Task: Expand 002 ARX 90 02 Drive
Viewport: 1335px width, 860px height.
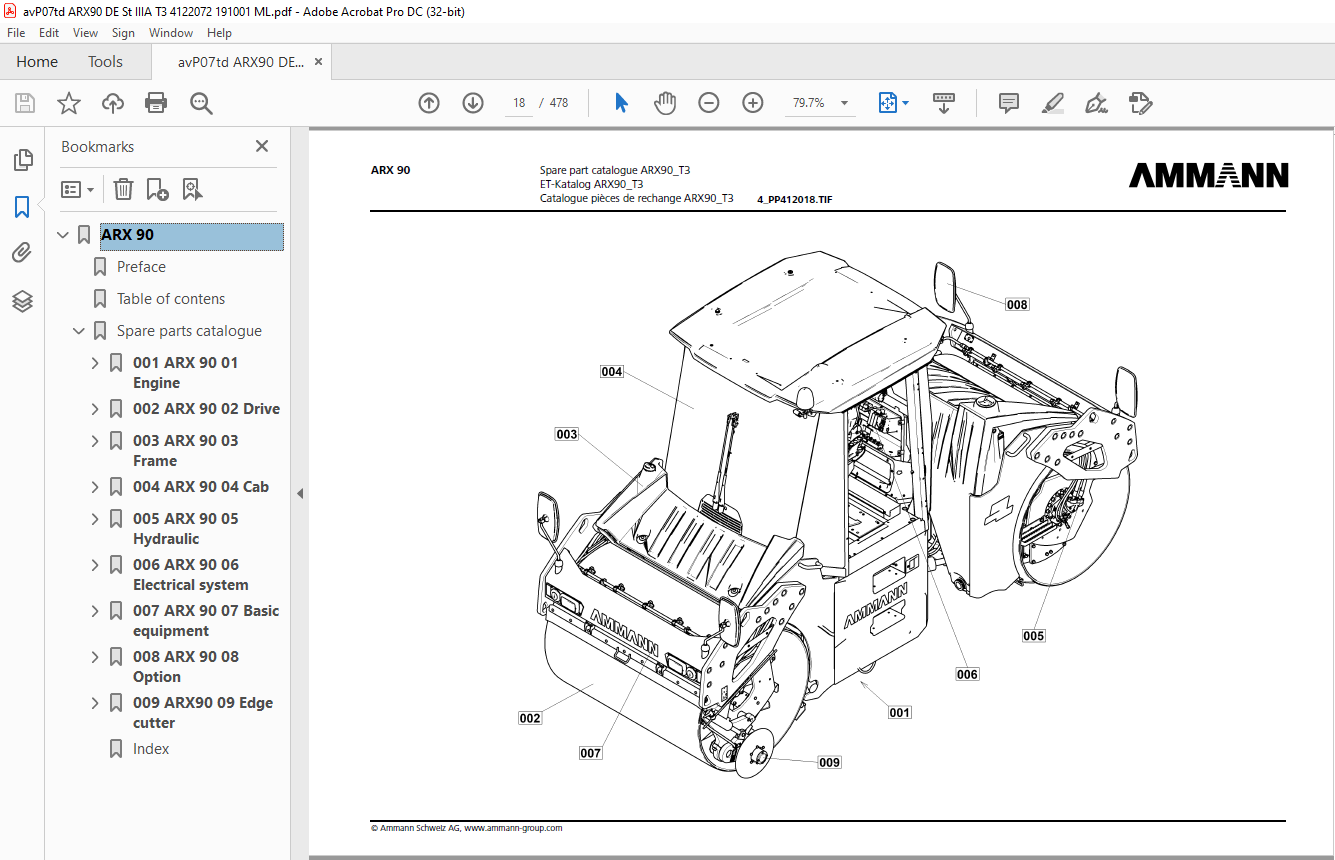Action: click(95, 409)
